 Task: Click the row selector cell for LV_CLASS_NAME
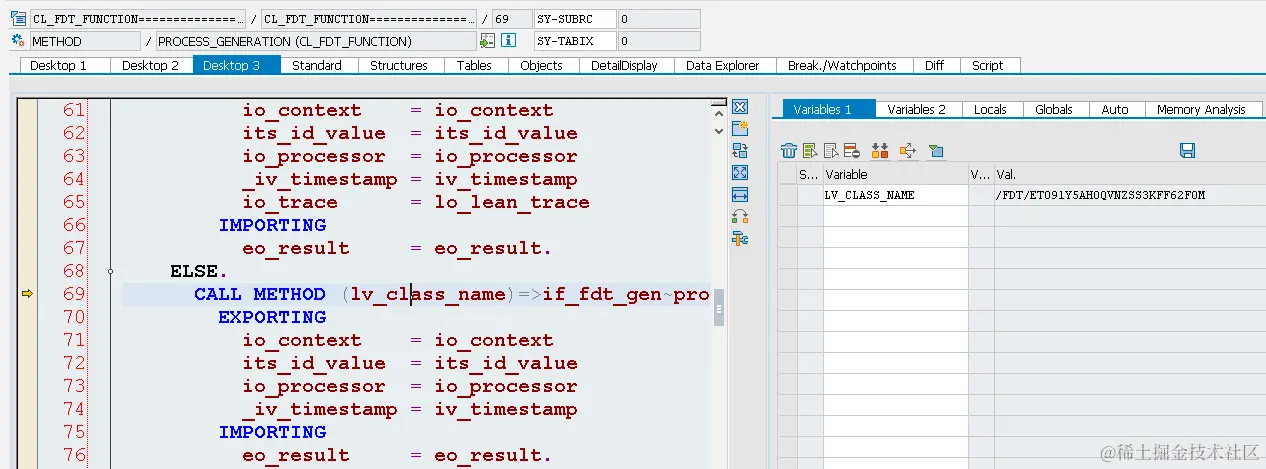(x=787, y=195)
